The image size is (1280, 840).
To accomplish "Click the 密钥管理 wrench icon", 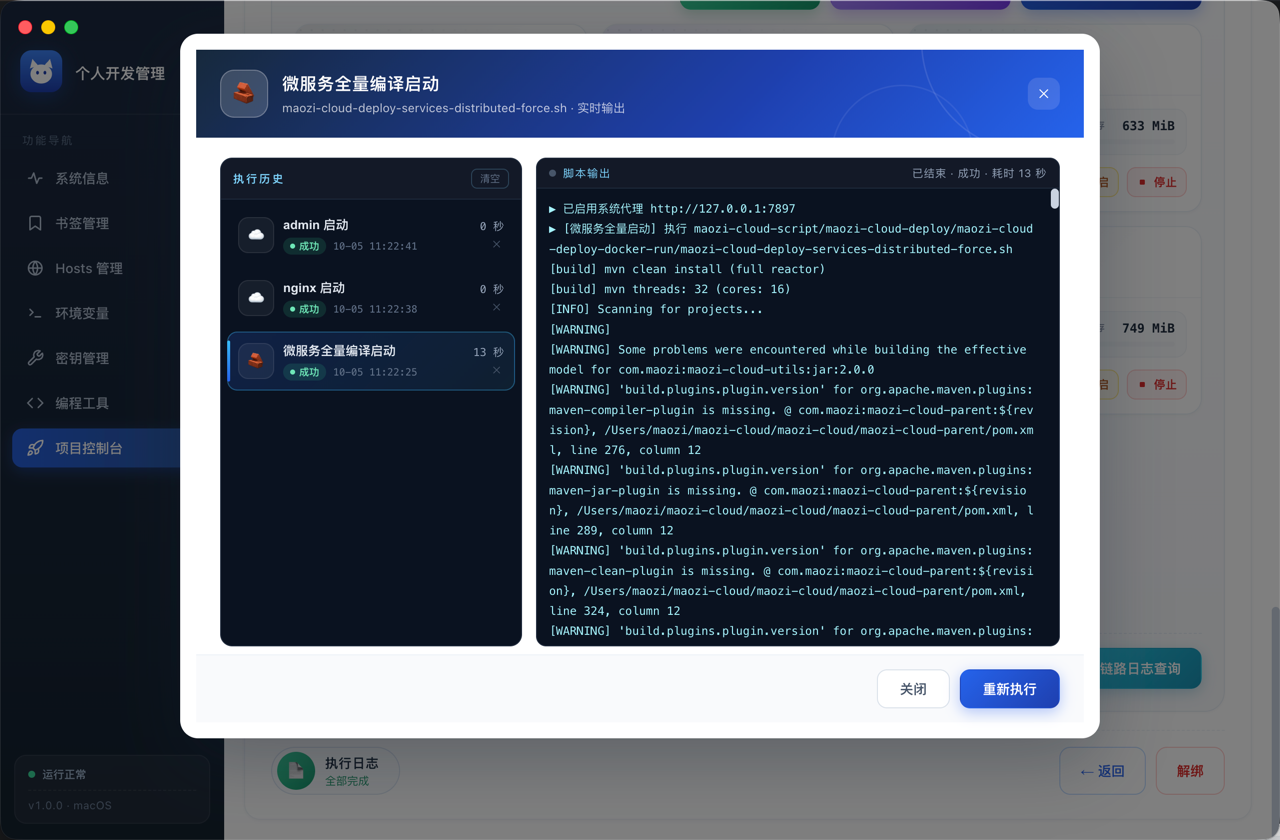I will [35, 358].
